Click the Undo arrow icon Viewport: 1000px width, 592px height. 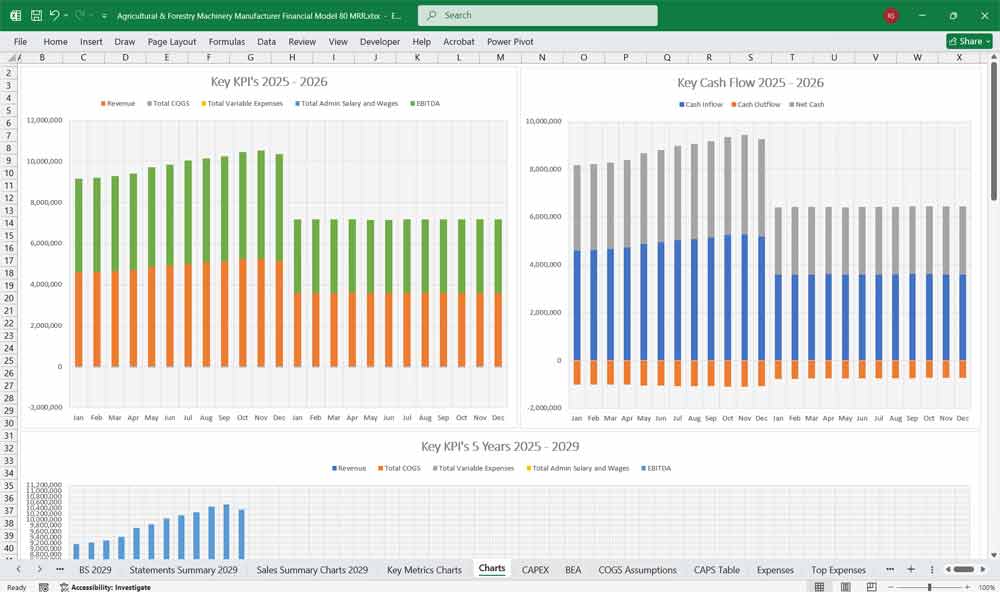point(55,16)
